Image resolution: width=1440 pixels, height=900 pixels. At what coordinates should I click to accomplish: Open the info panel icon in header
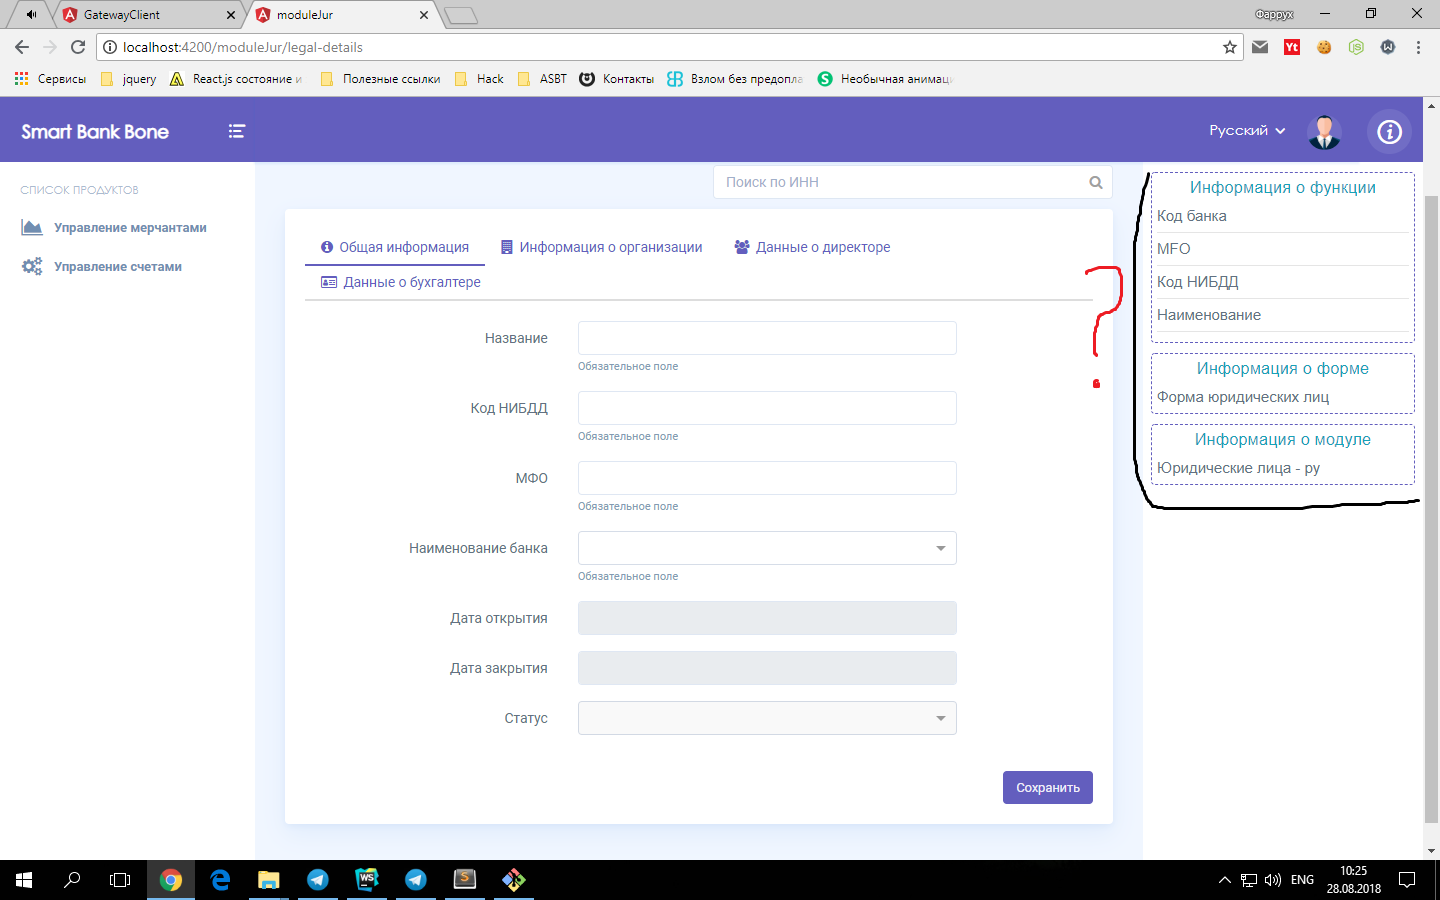pyautogui.click(x=1390, y=131)
